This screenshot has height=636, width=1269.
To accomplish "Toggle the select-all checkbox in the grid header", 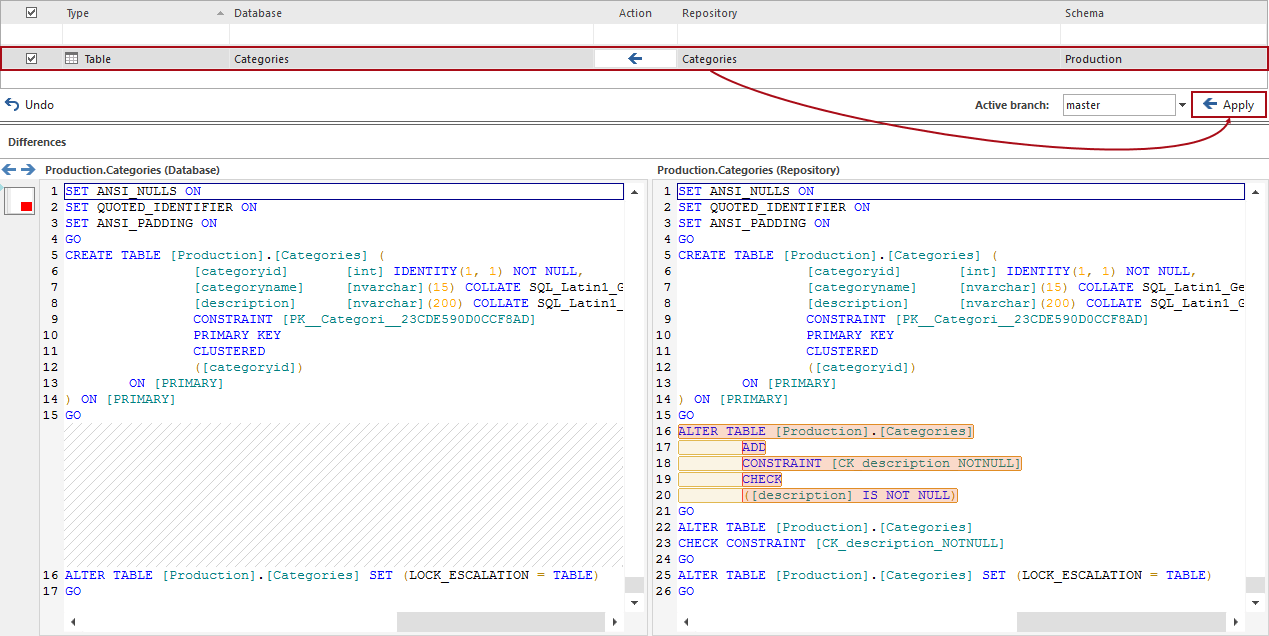I will coord(31,12).
